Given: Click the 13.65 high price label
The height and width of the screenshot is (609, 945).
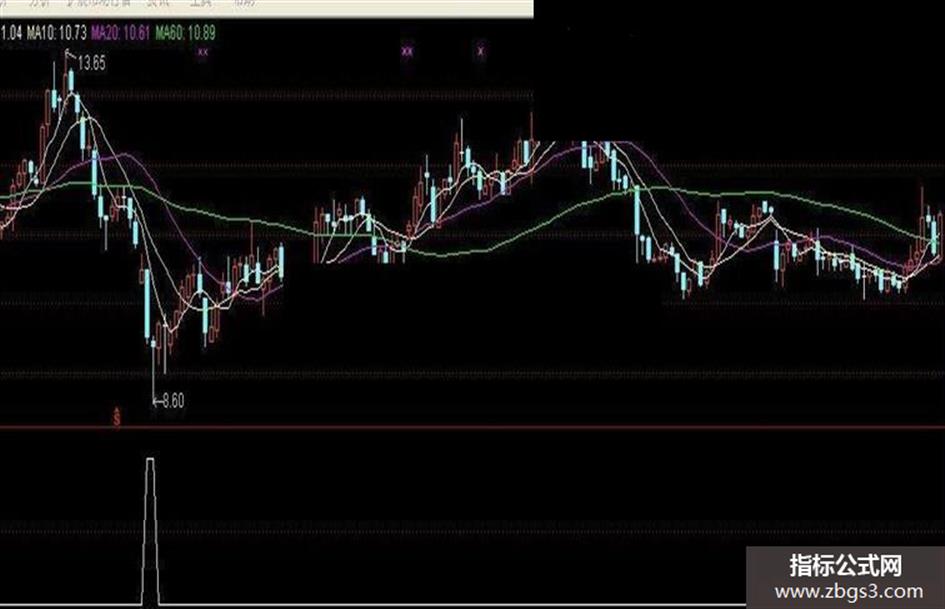Looking at the screenshot, I should pos(92,63).
